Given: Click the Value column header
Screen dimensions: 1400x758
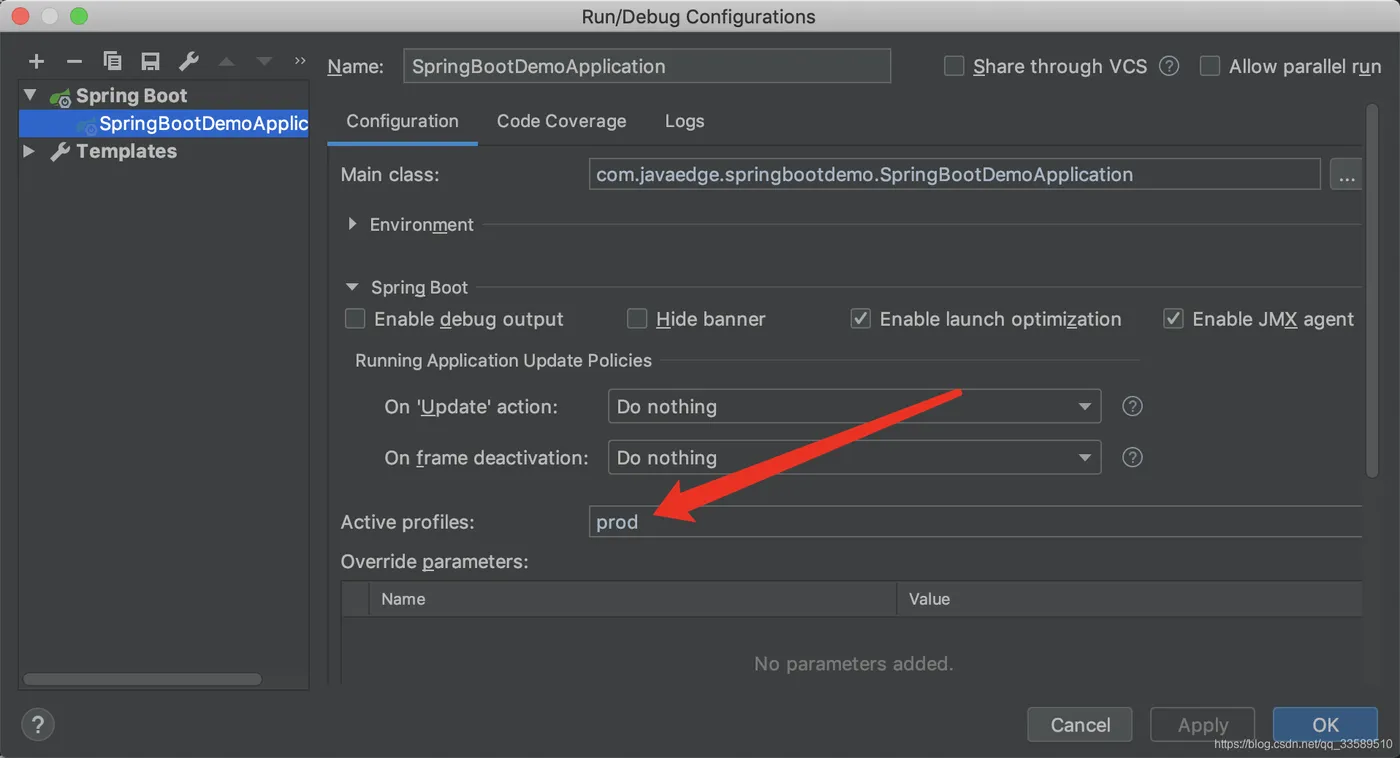Looking at the screenshot, I should pos(1129,599).
